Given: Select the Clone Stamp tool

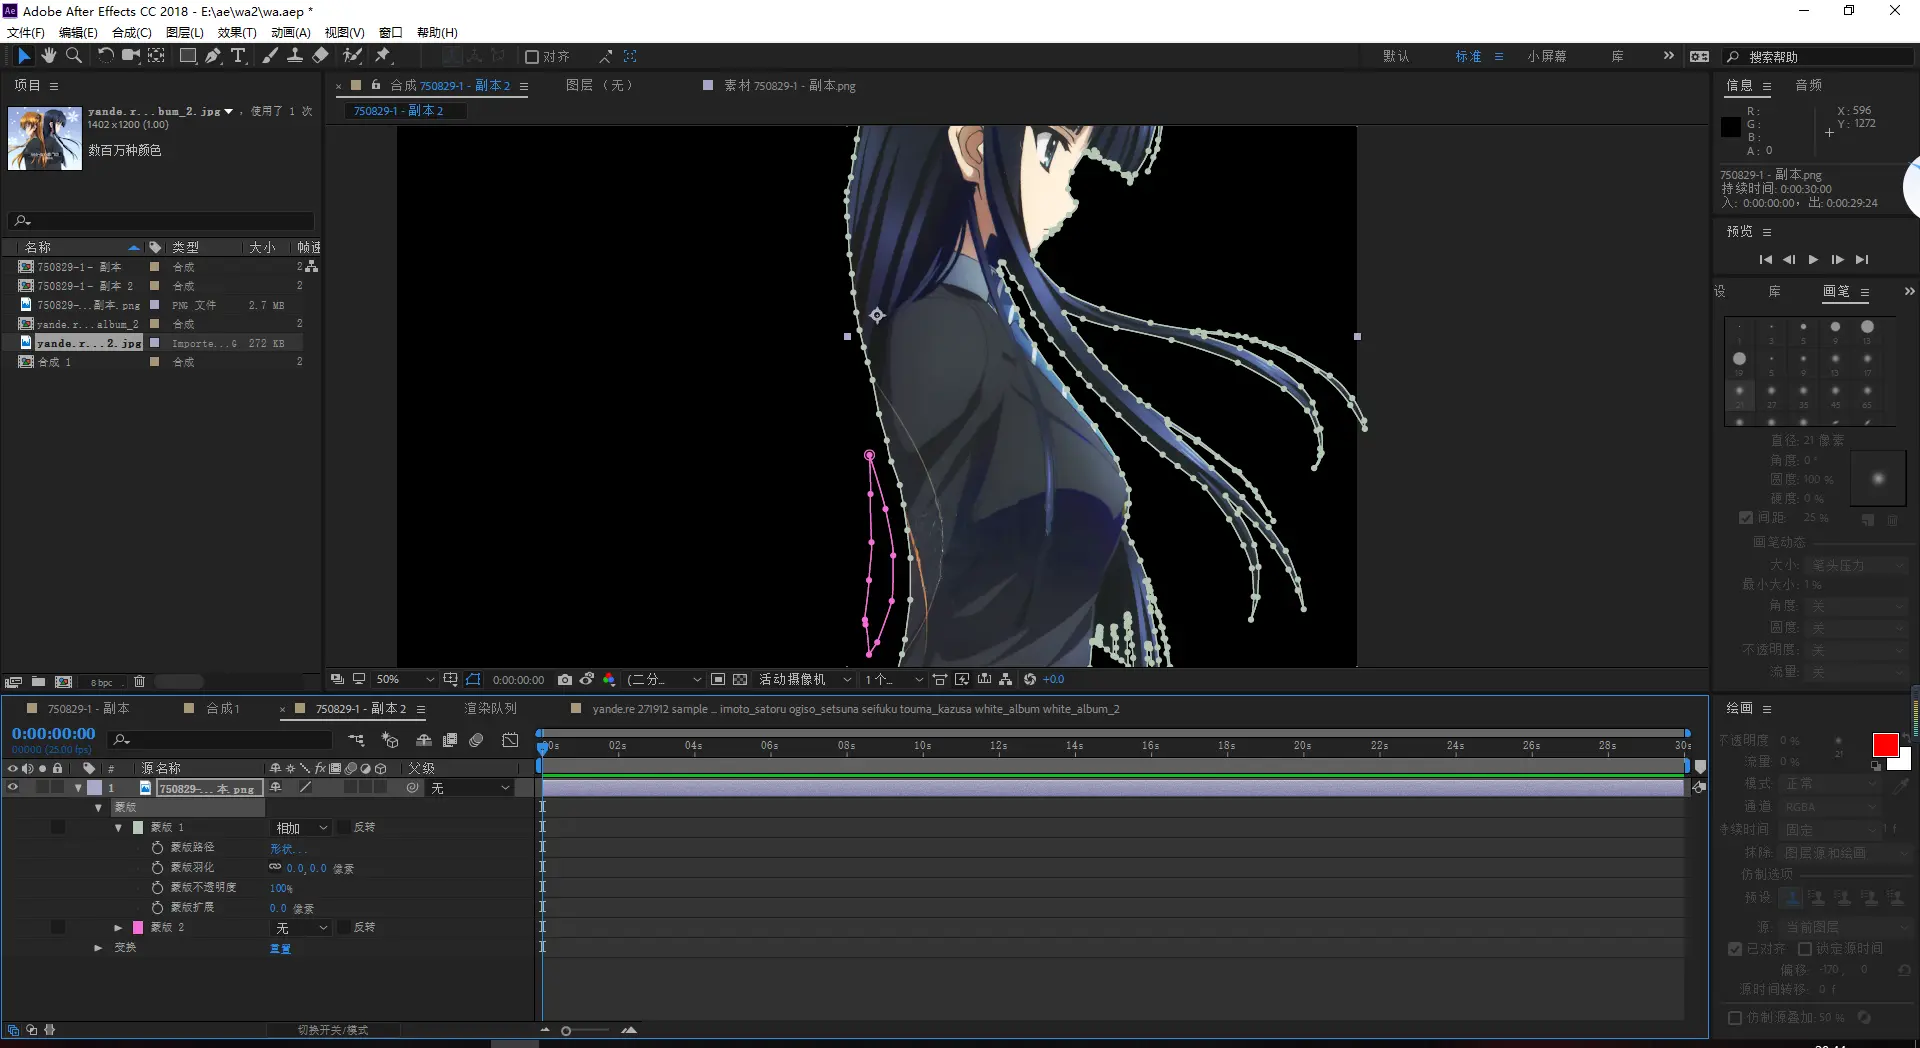Looking at the screenshot, I should tap(295, 56).
